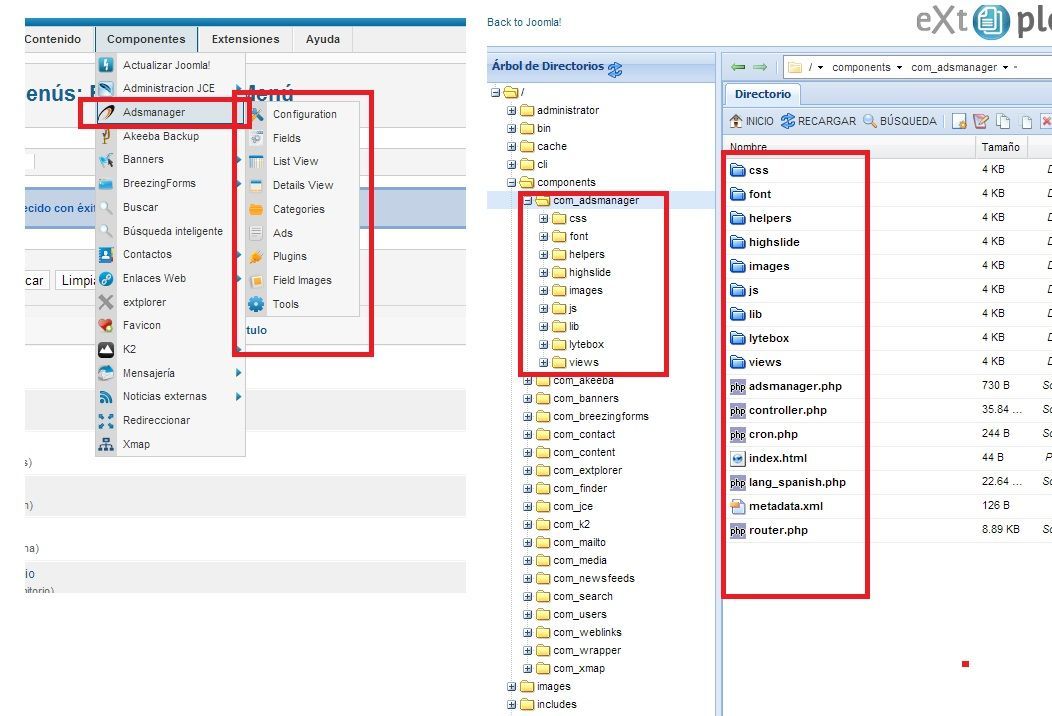Collapse the components folder in tree
Screen dimensions: 1052x716
[511, 183]
